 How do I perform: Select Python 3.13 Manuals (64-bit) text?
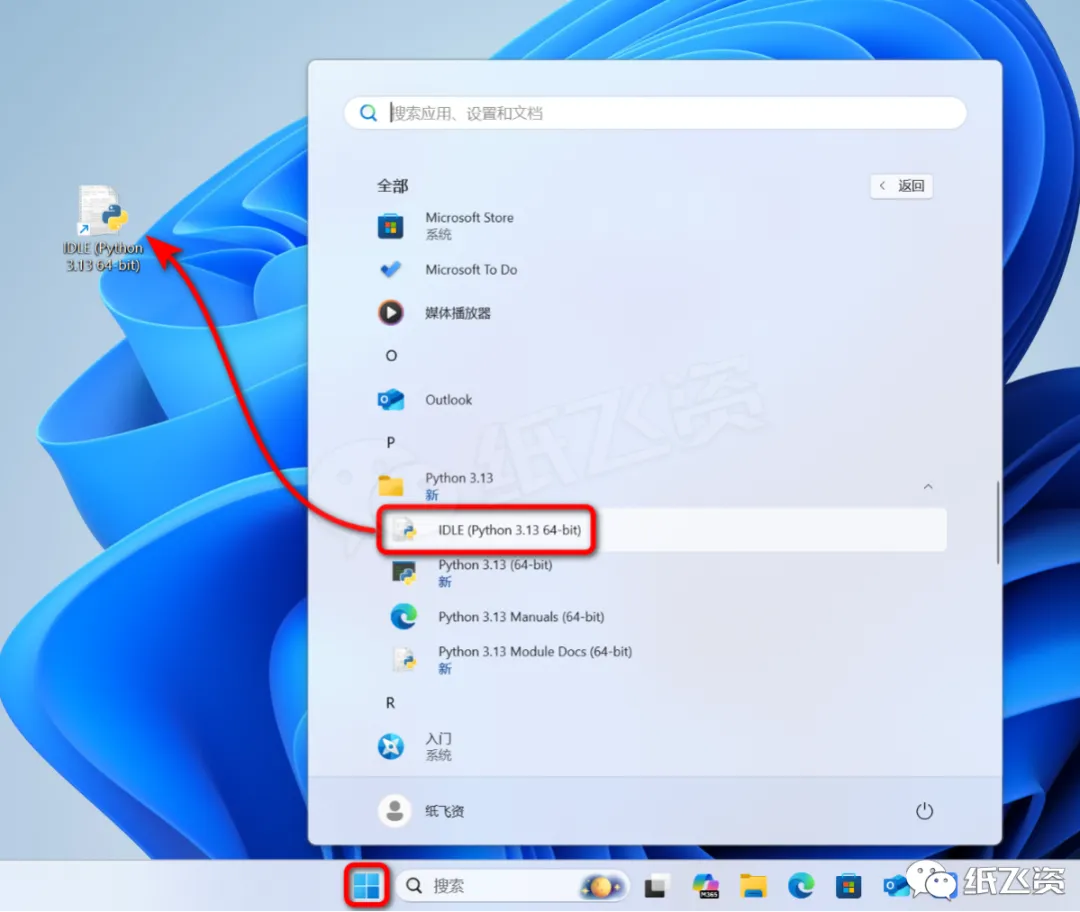(521, 617)
